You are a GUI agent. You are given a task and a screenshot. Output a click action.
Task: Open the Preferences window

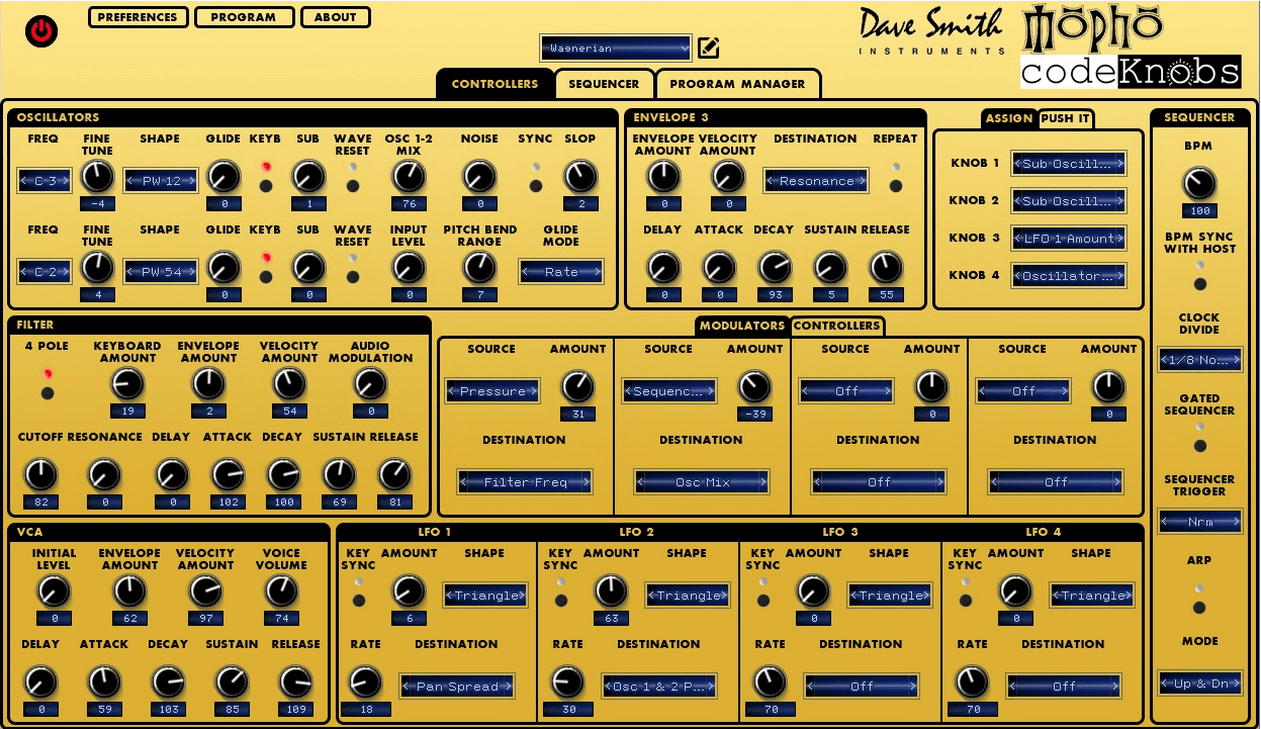click(x=138, y=17)
